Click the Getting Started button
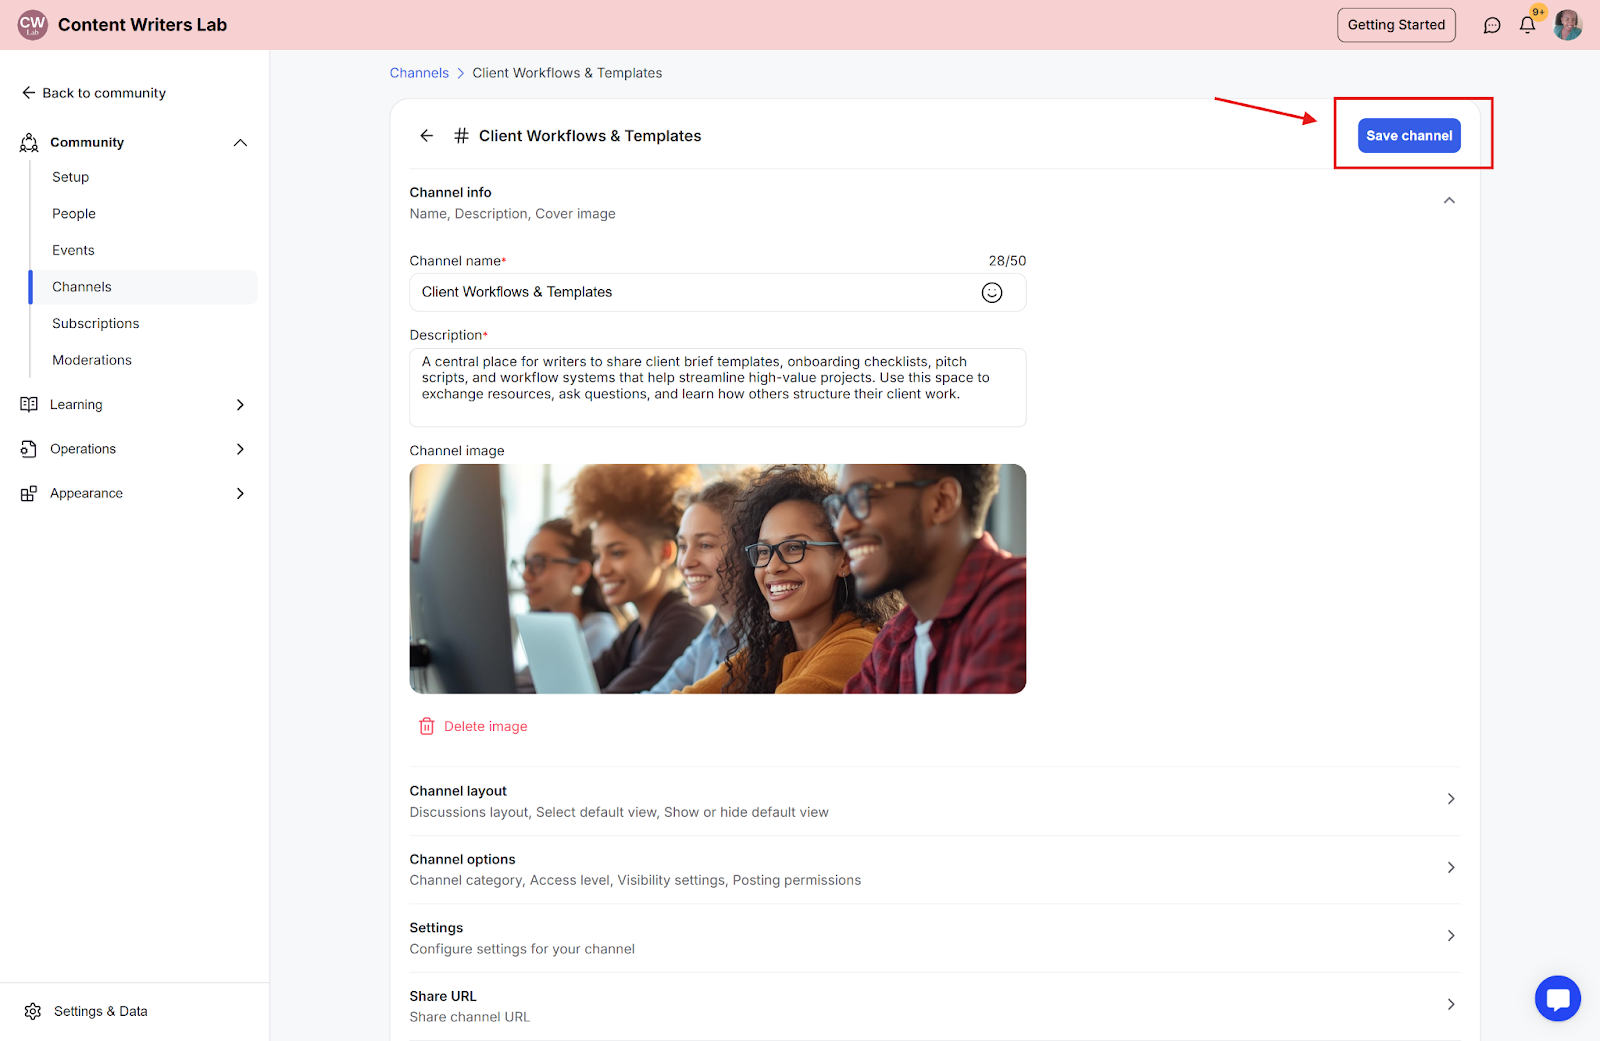Image resolution: width=1600 pixels, height=1041 pixels. point(1396,25)
